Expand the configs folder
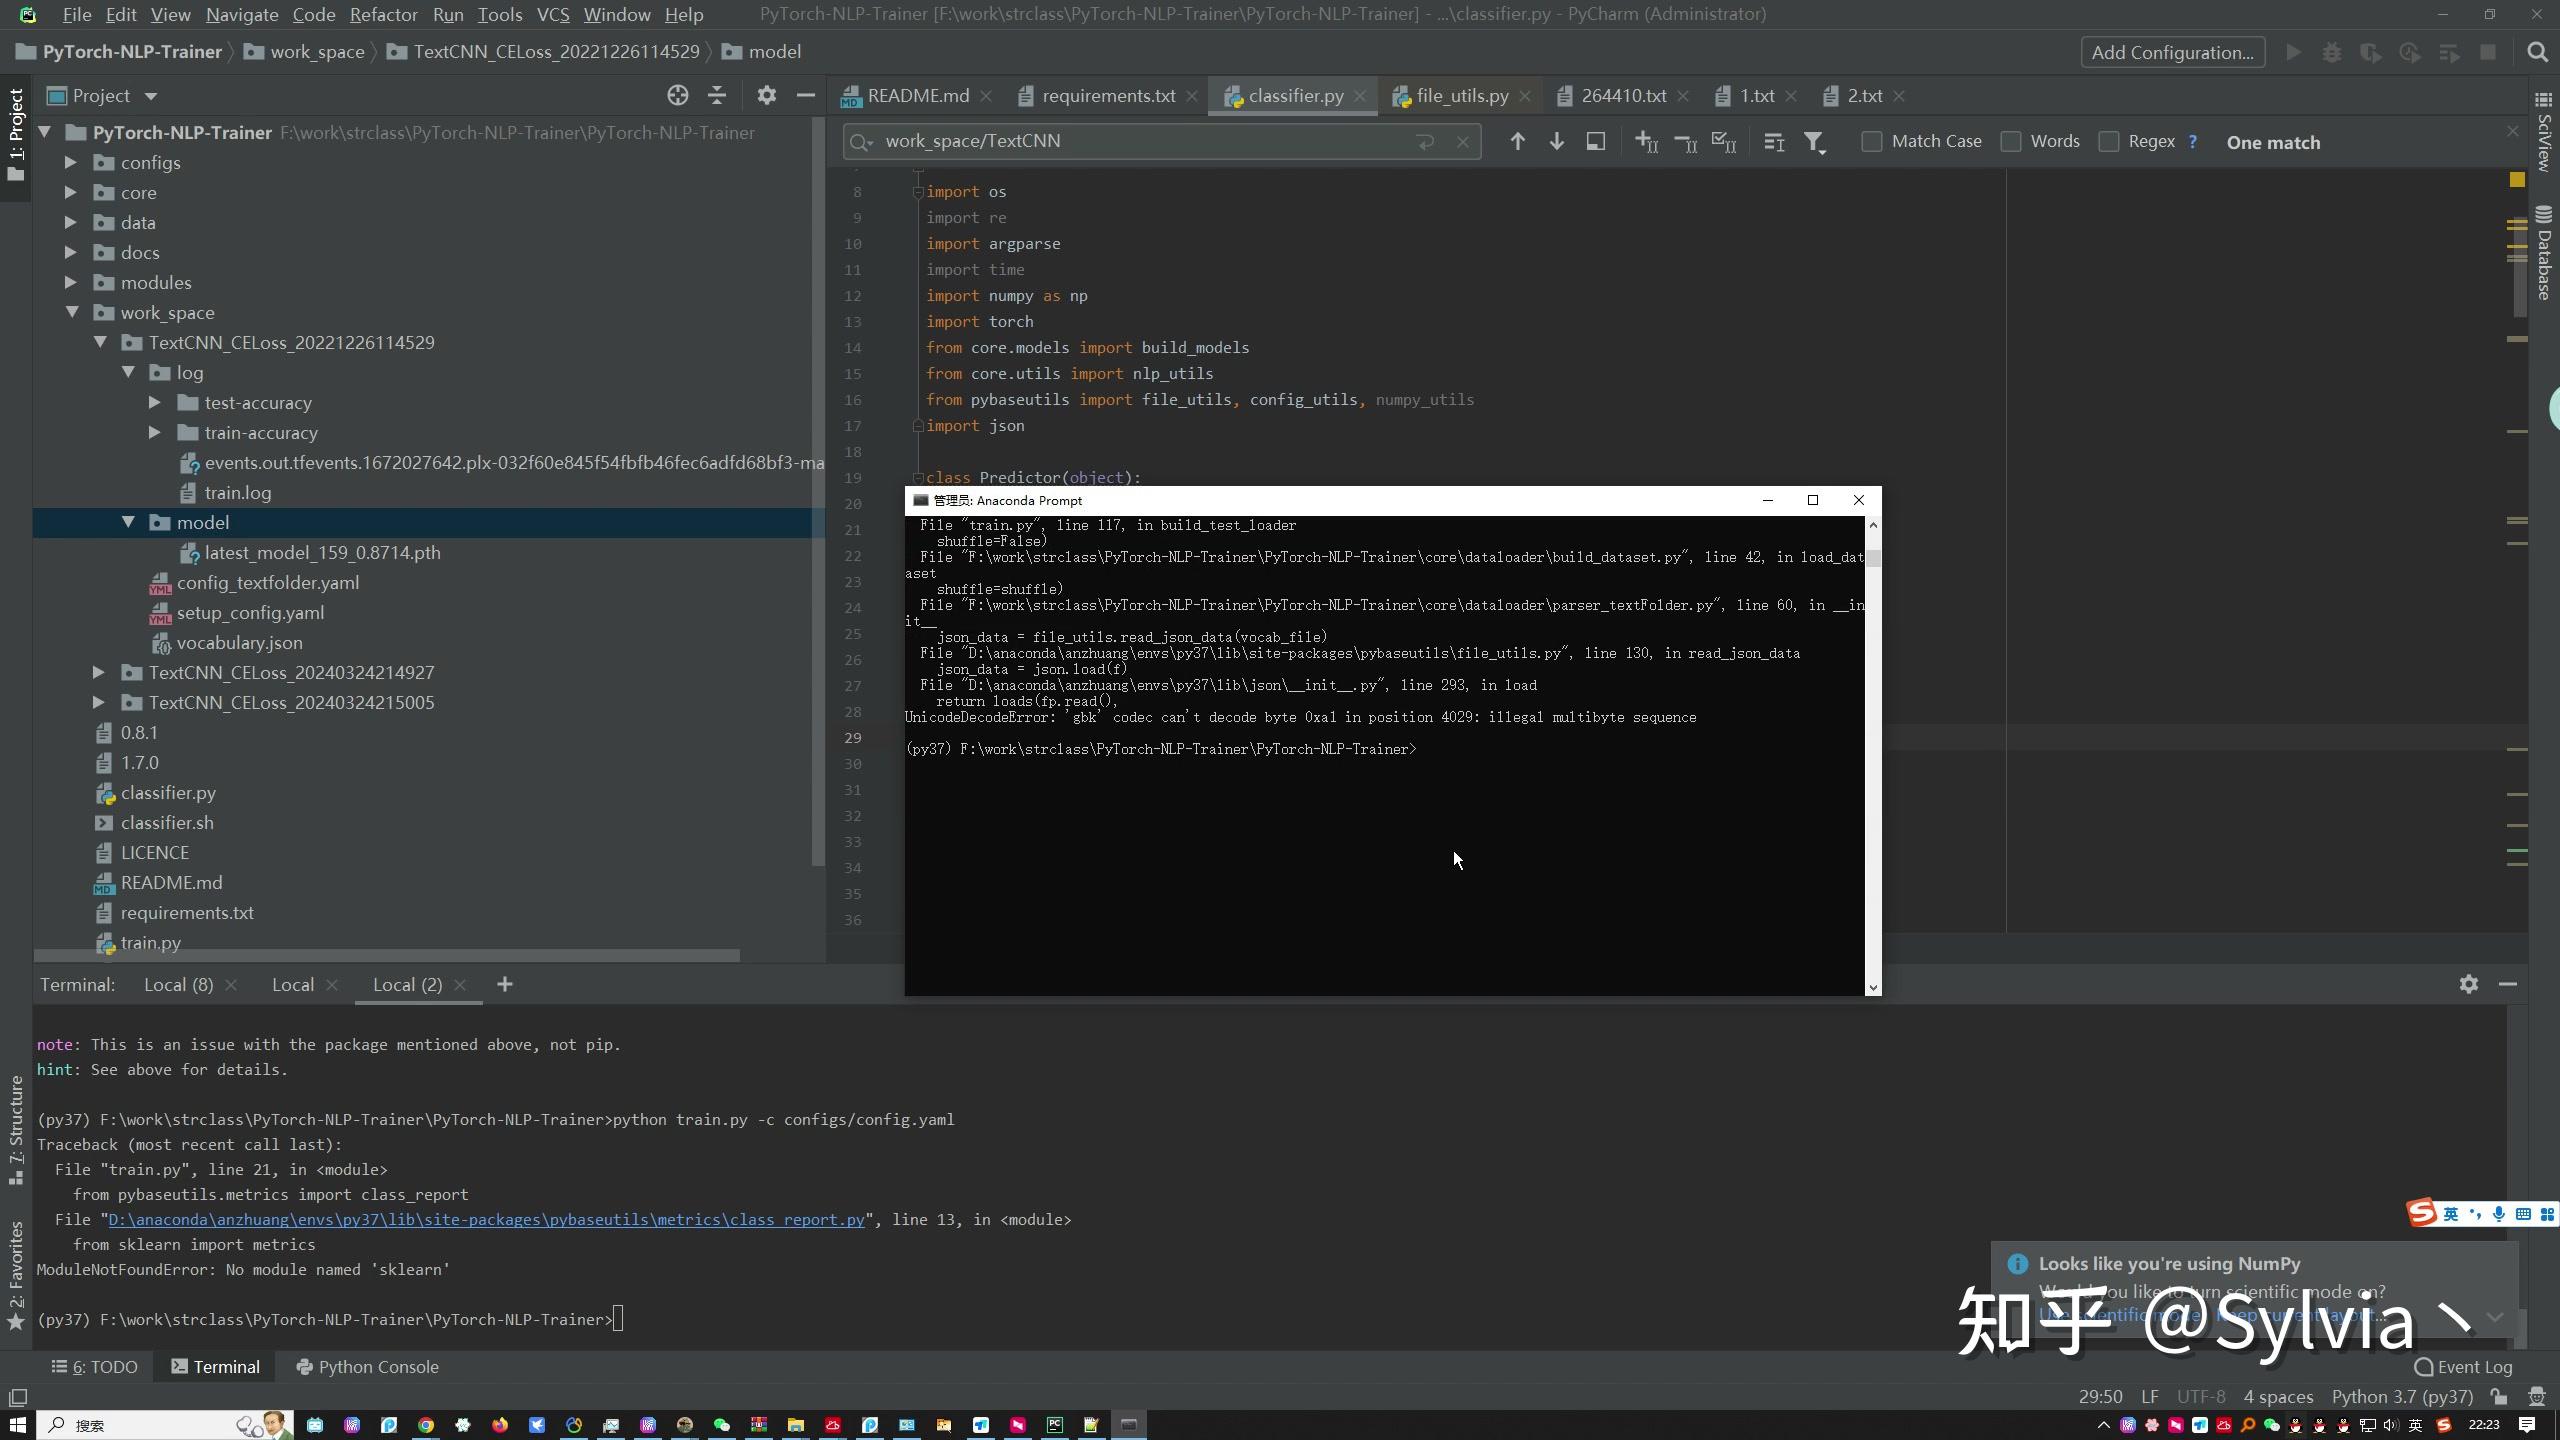 pos(69,162)
